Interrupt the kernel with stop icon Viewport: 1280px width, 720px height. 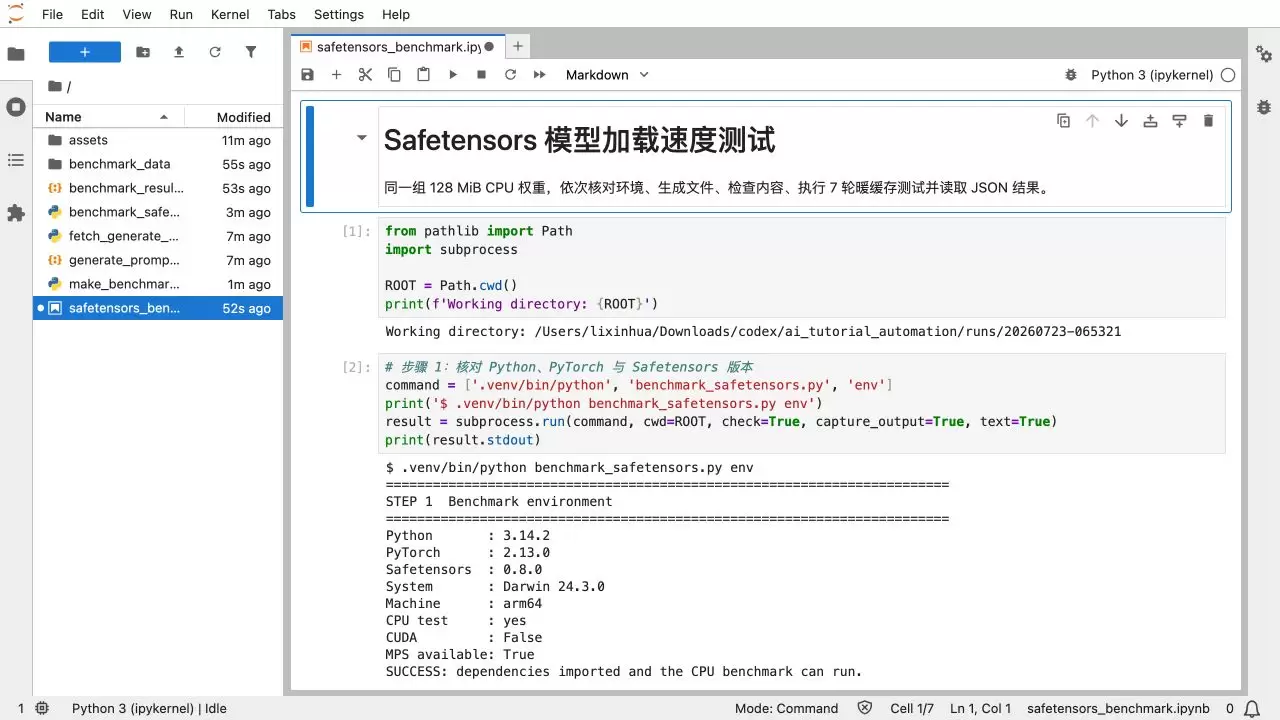pyautogui.click(x=481, y=75)
